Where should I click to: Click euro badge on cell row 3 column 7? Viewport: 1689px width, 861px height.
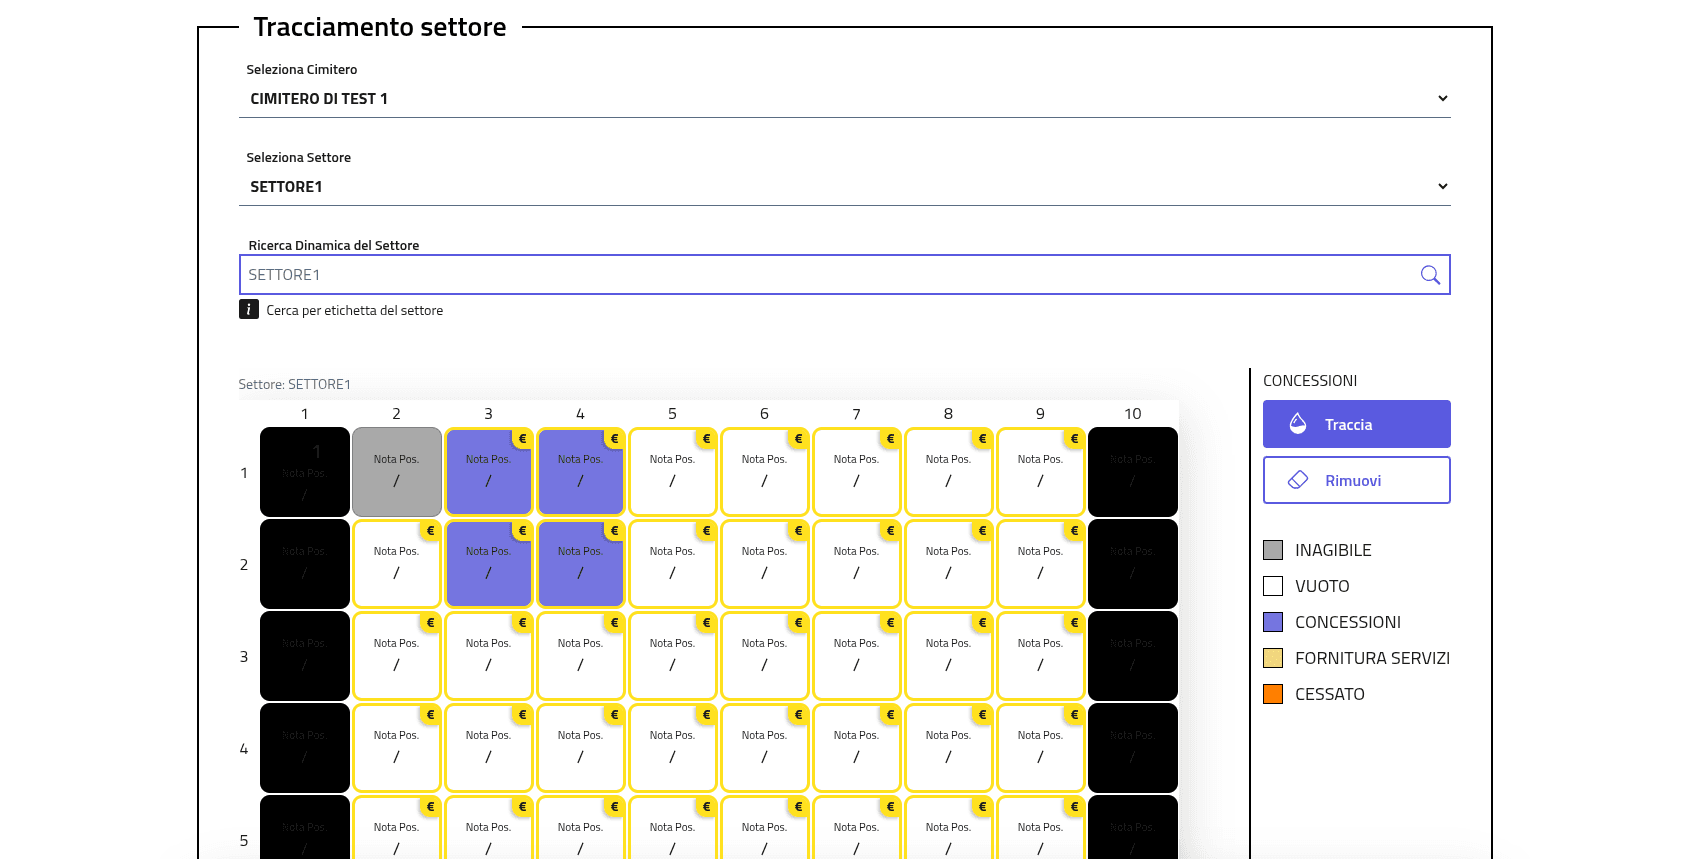point(890,622)
